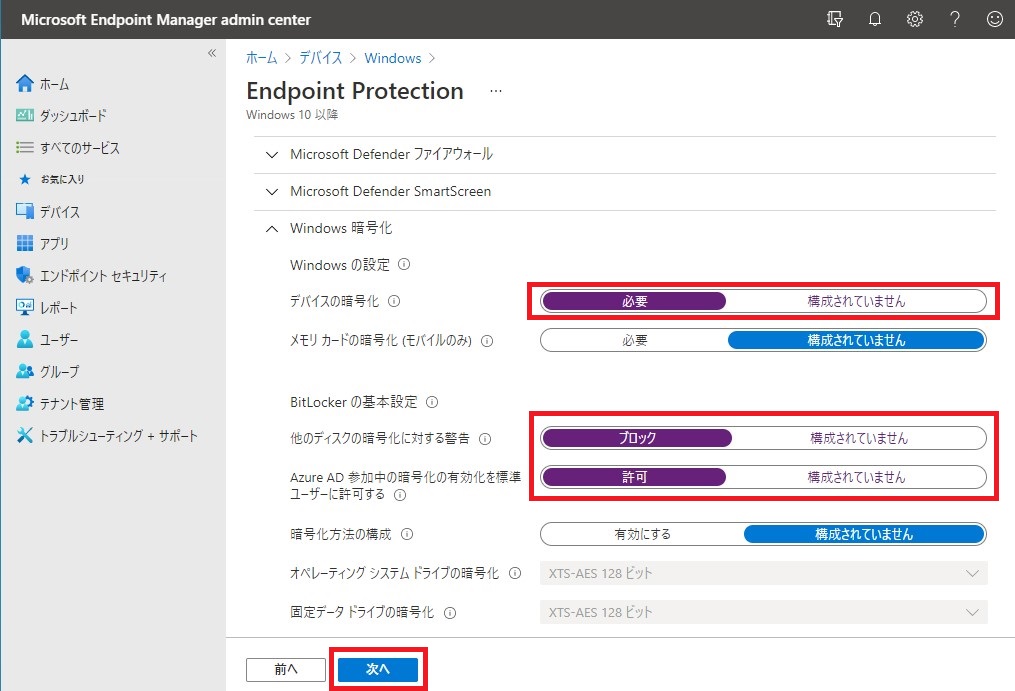Screen dimensions: 1015x691
Task: Show info for オペレーティング システム ドライブの暗号化
Action: 515,573
